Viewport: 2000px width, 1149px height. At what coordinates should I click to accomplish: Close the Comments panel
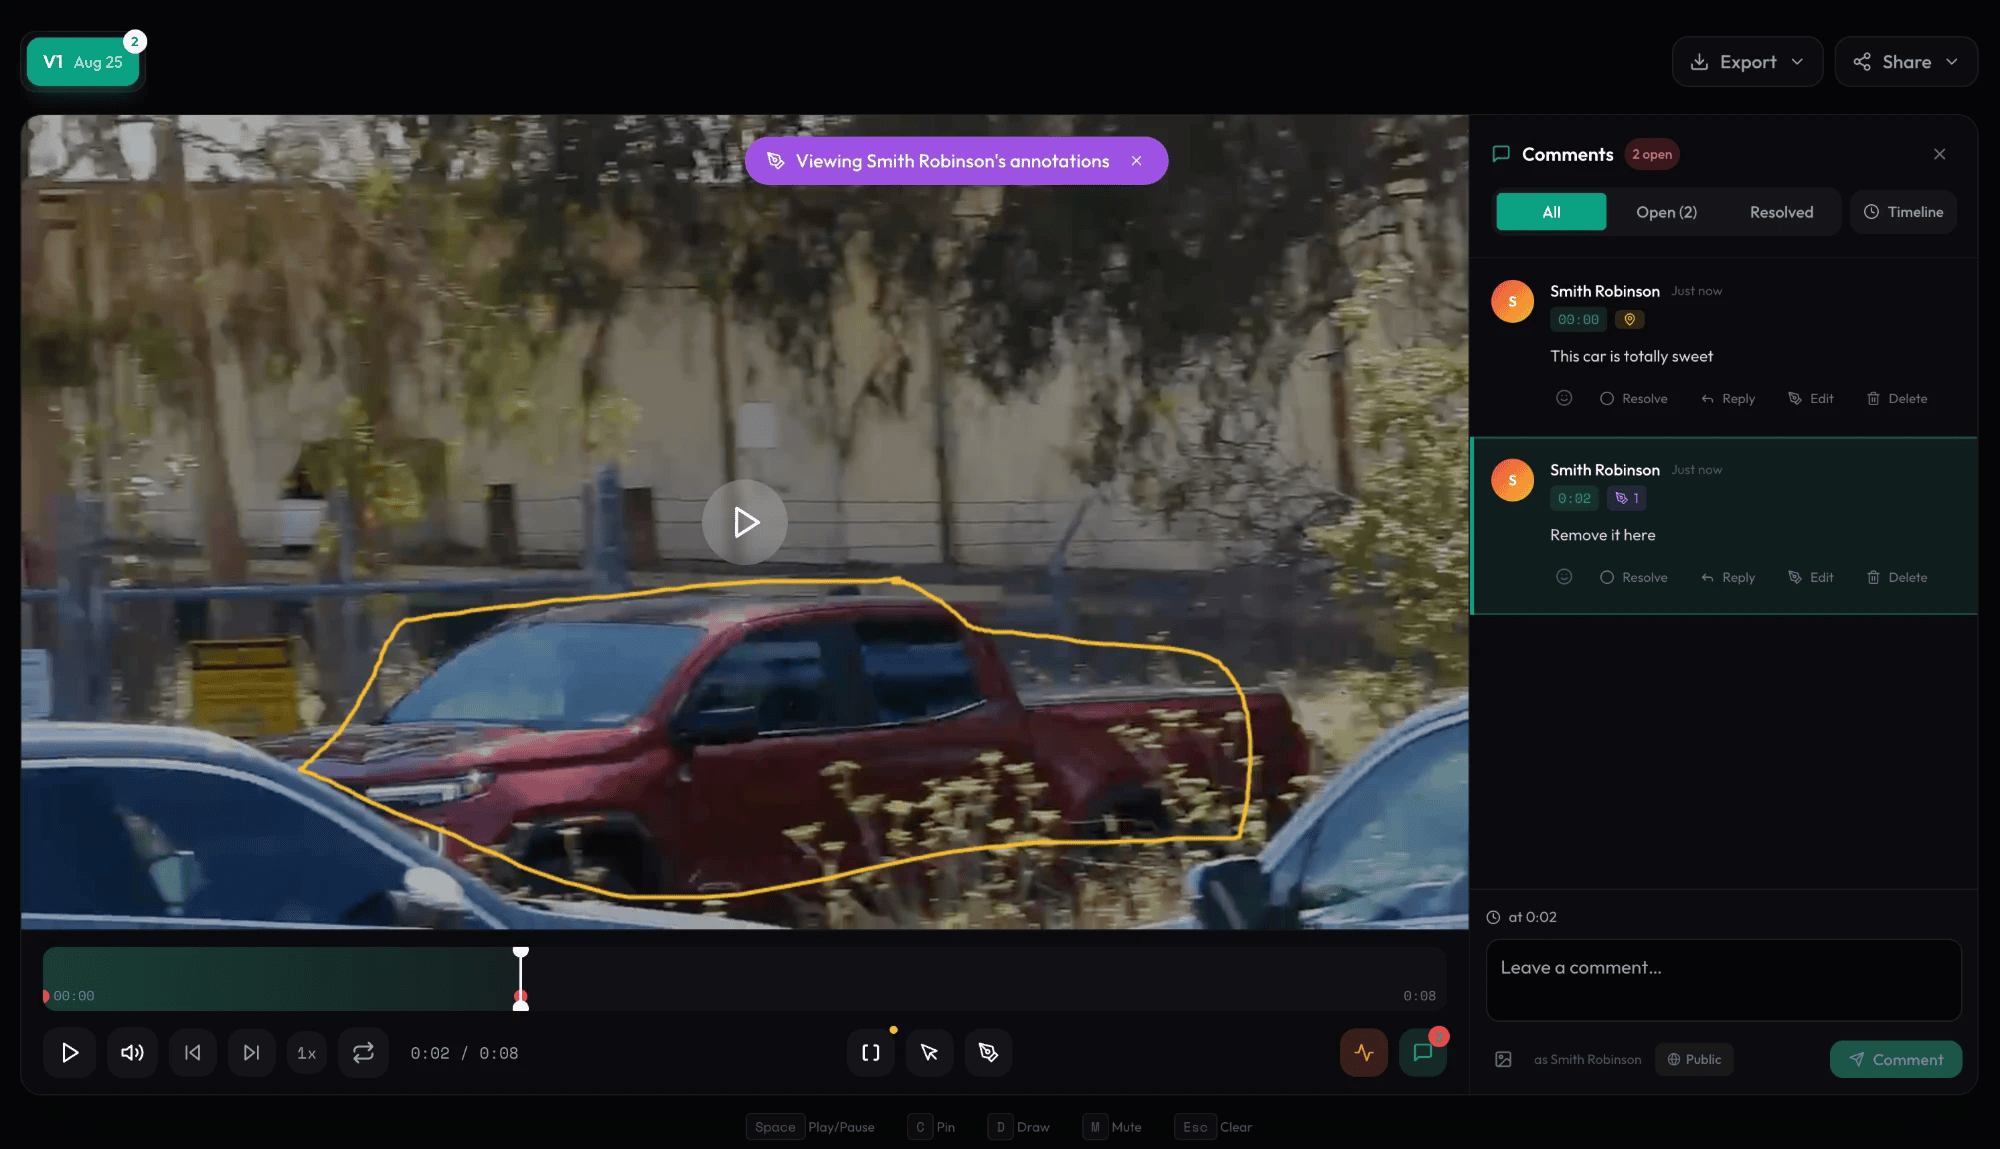point(1940,154)
